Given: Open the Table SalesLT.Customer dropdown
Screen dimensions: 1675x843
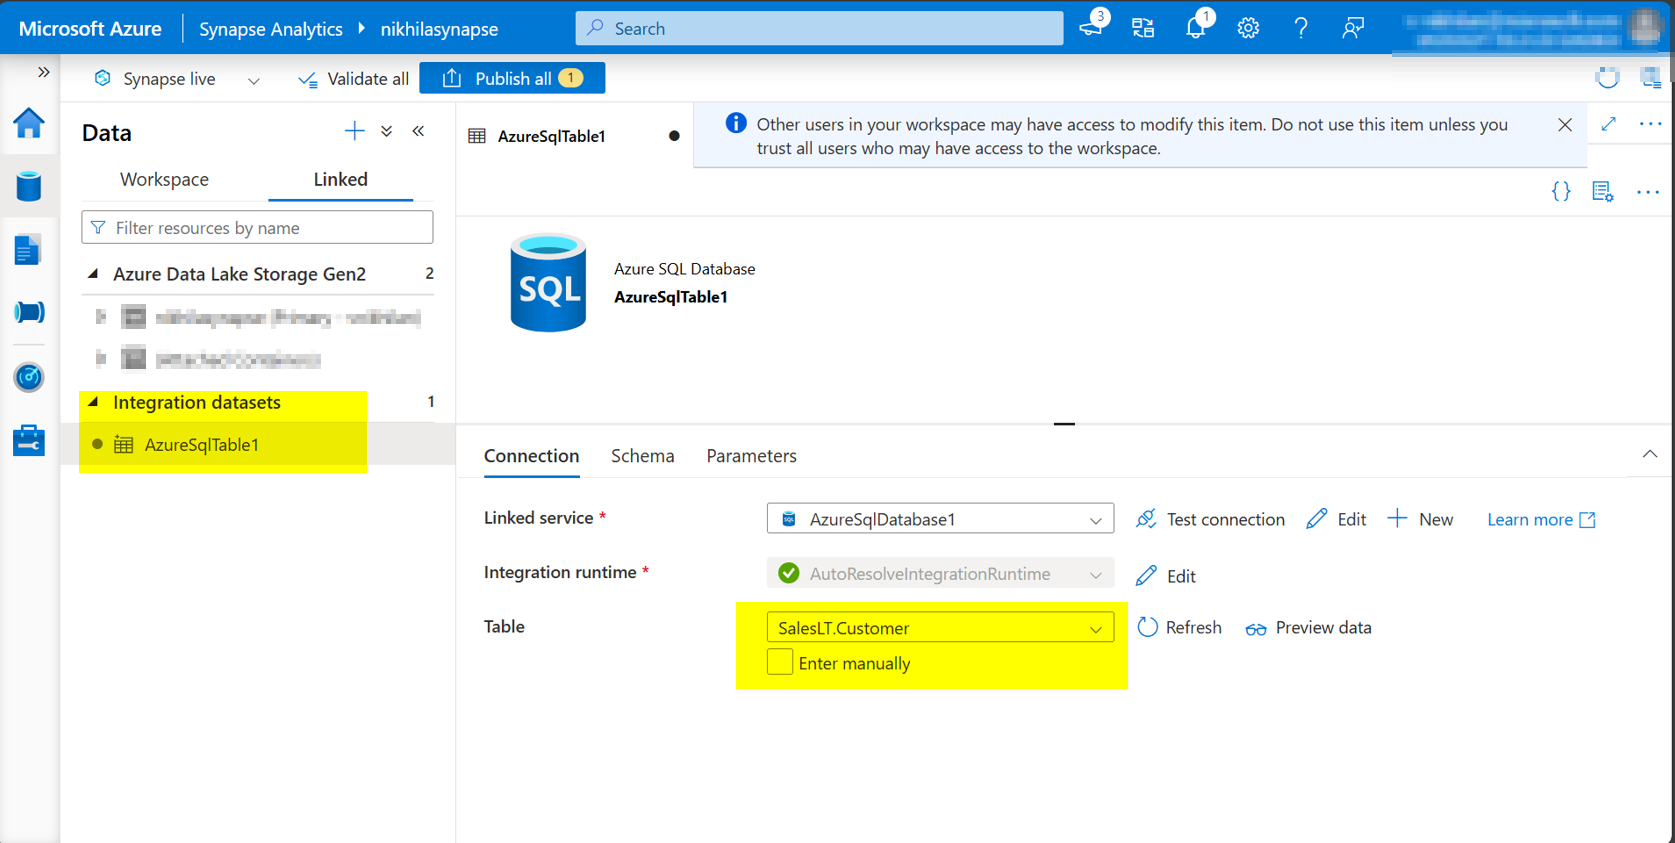Looking at the screenshot, I should 940,627.
